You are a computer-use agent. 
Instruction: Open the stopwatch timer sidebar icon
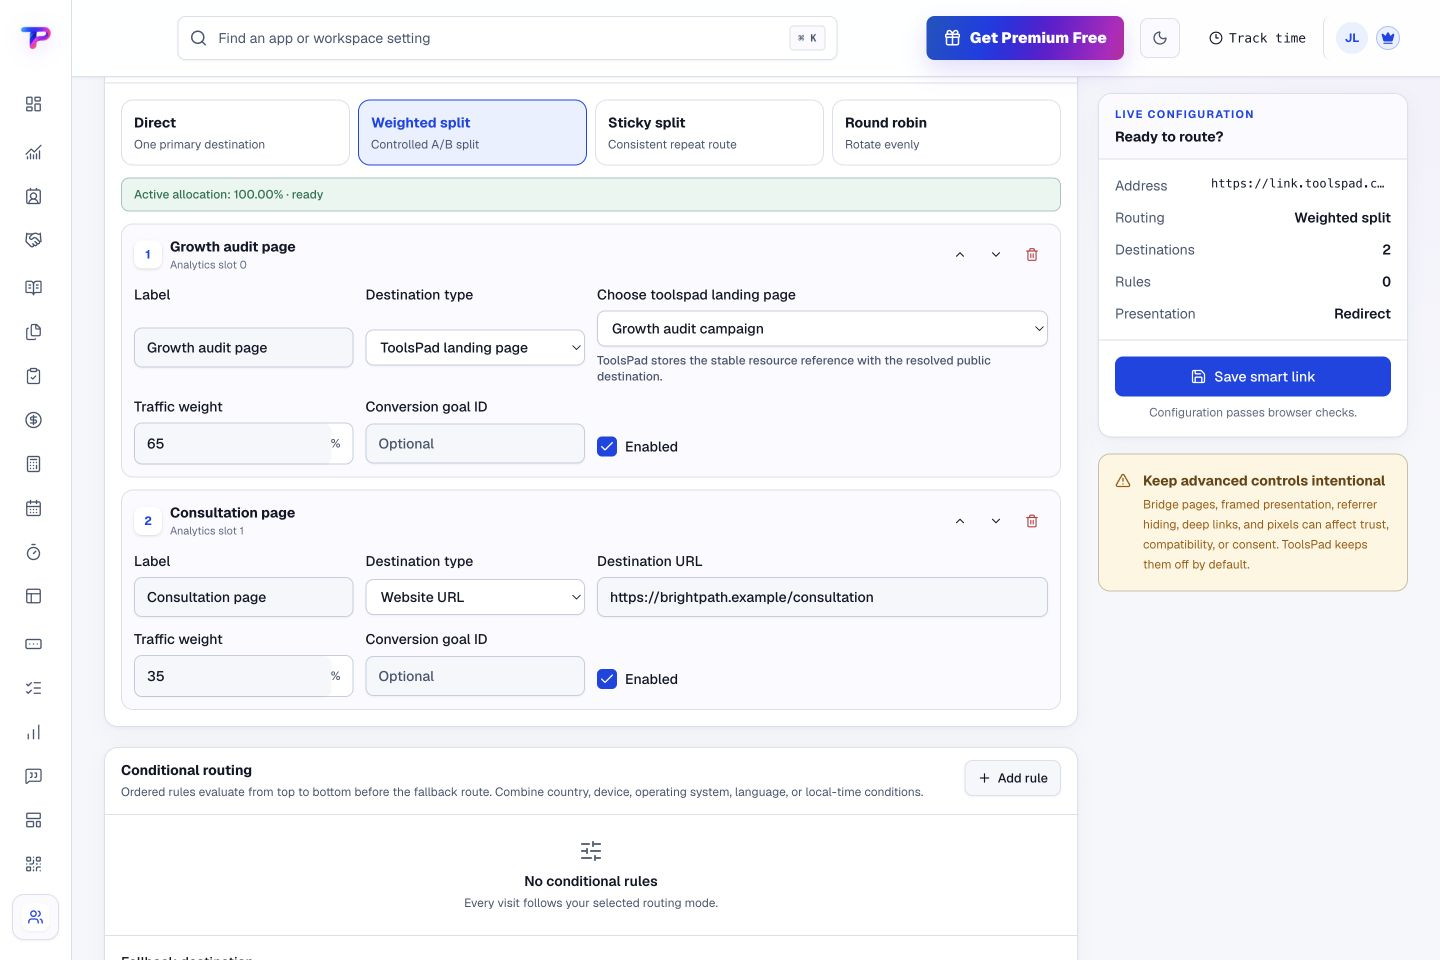click(x=33, y=552)
